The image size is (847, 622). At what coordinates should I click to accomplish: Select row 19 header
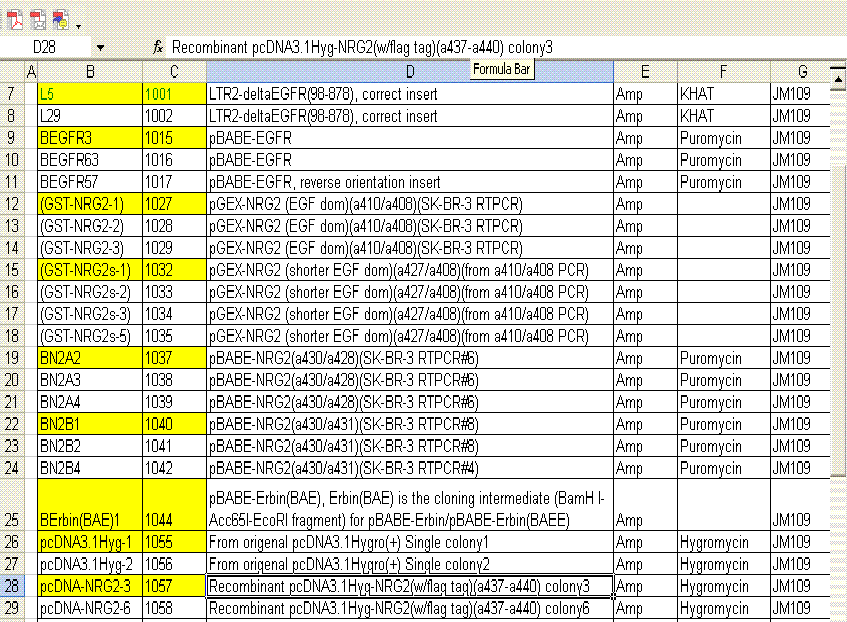click(x=12, y=358)
